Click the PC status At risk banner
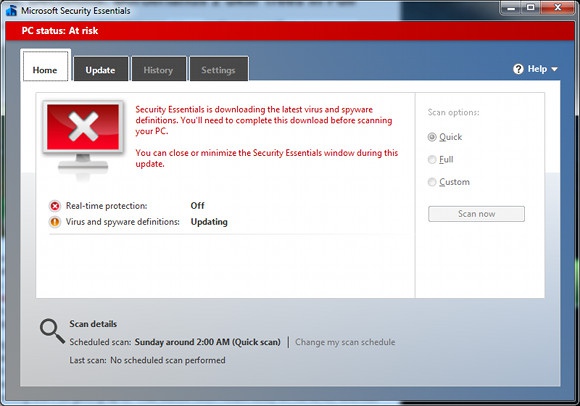Image resolution: width=580 pixels, height=406 pixels. (x=290, y=31)
